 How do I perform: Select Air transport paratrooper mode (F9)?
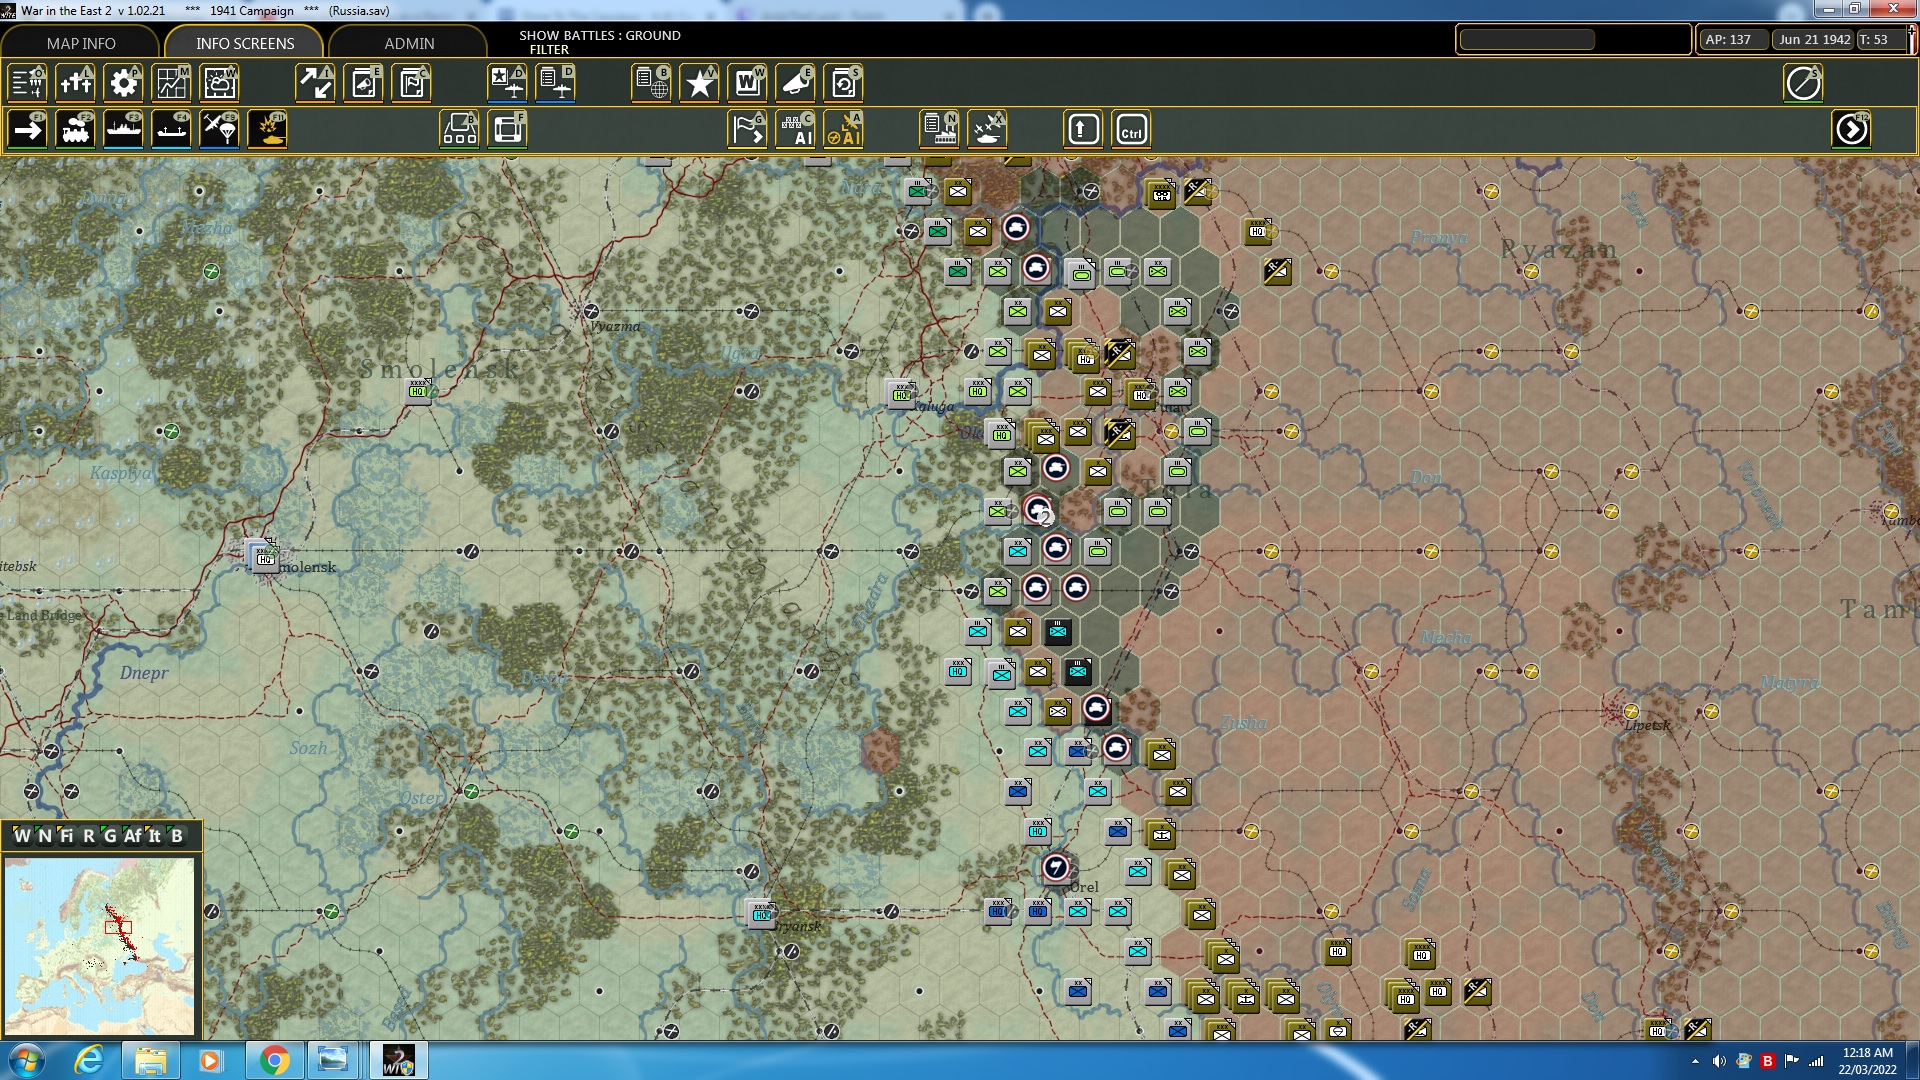coord(219,129)
